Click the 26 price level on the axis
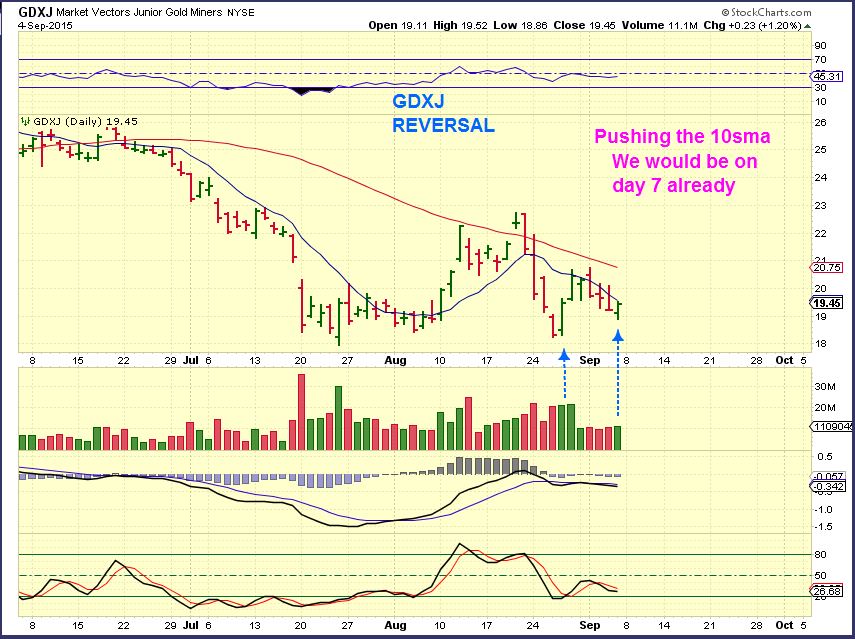This screenshot has width=855, height=639. [820, 122]
